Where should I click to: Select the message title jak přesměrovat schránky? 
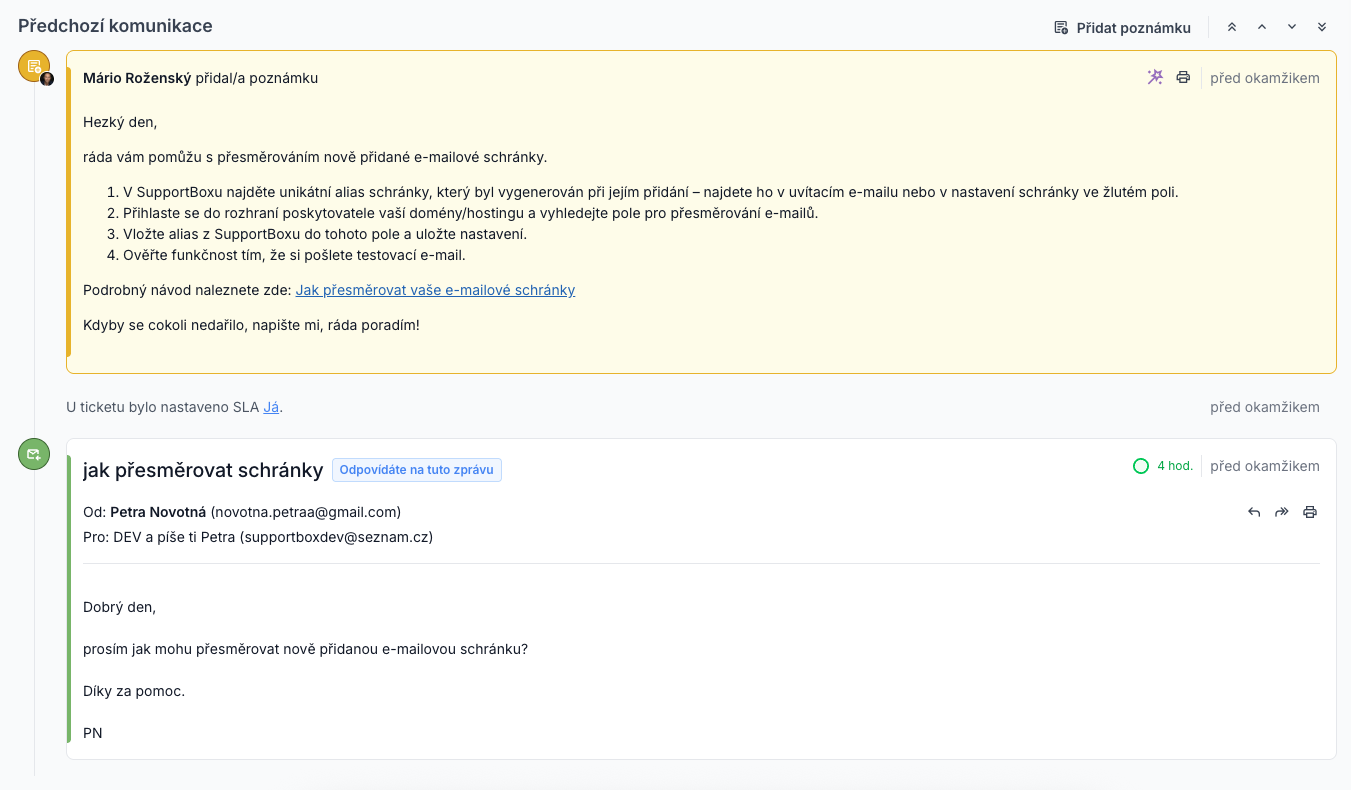203,470
